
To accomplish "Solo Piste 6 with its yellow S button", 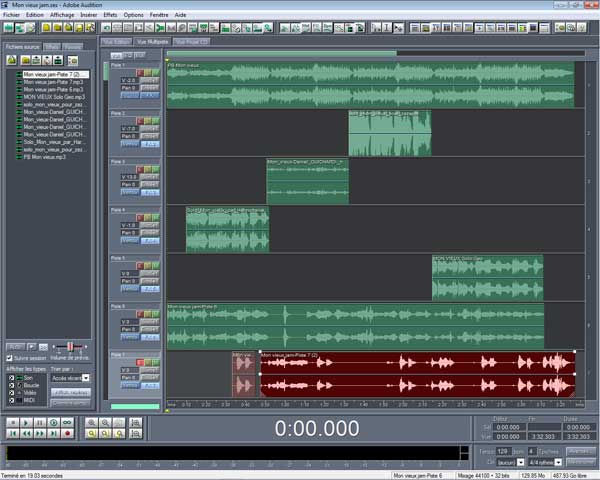I will [x=148, y=314].
